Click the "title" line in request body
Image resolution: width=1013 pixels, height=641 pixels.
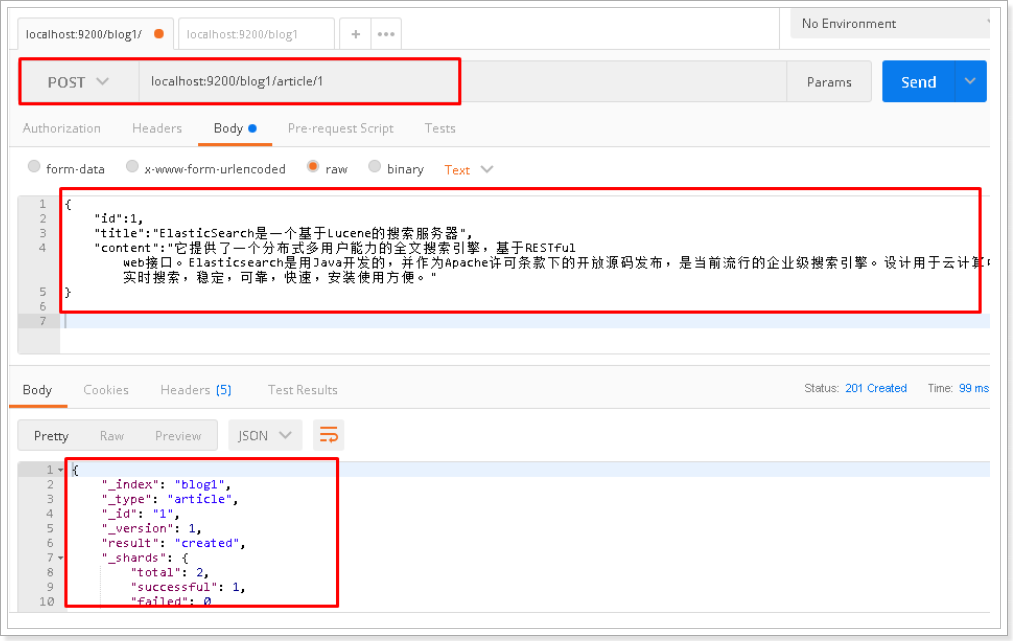tap(284, 233)
